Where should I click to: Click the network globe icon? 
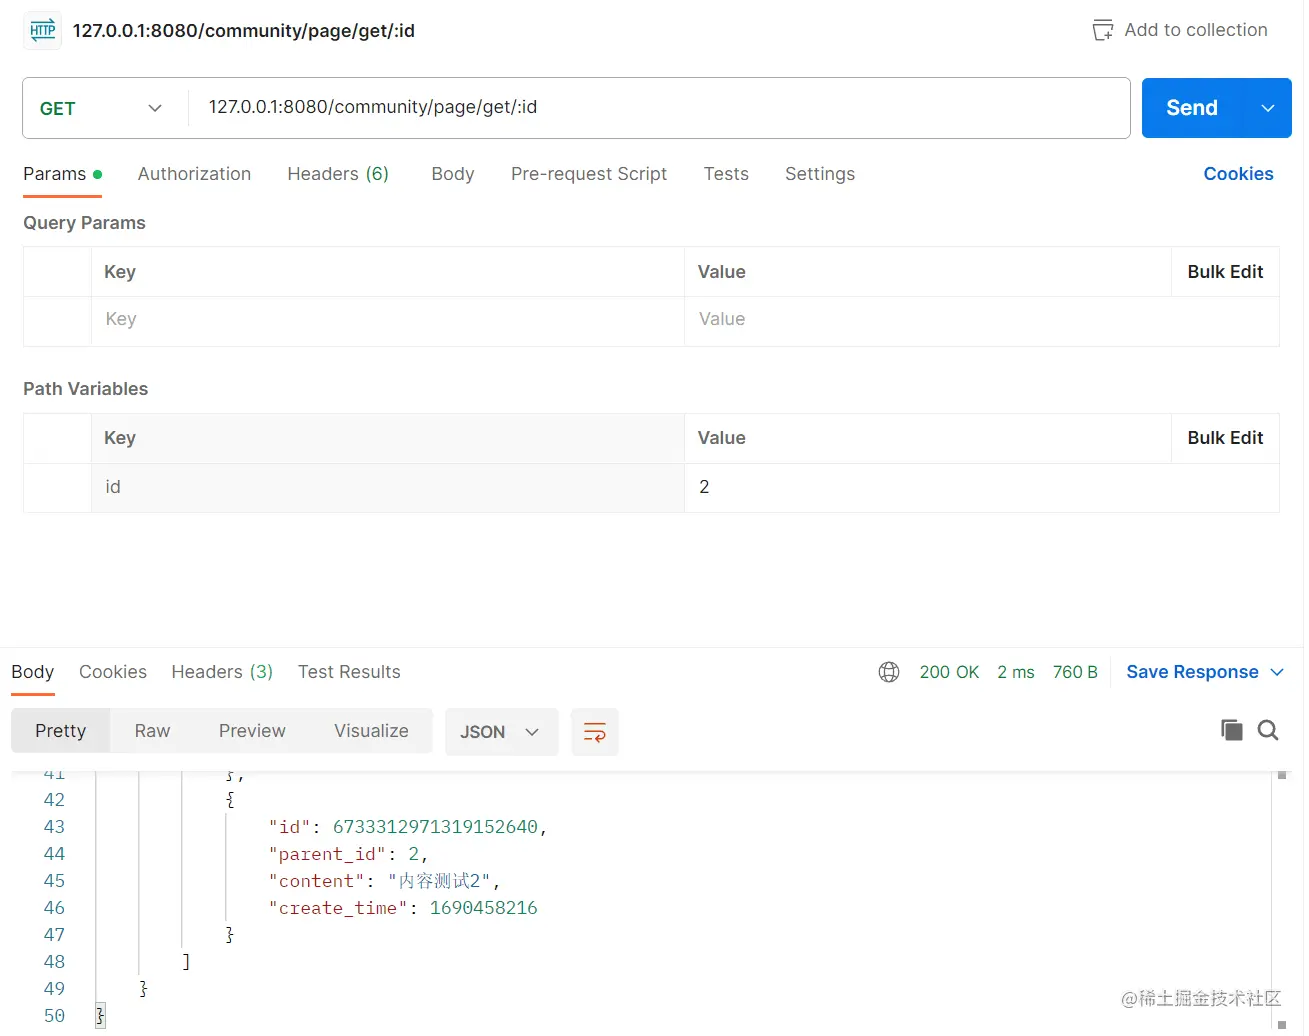(x=888, y=672)
